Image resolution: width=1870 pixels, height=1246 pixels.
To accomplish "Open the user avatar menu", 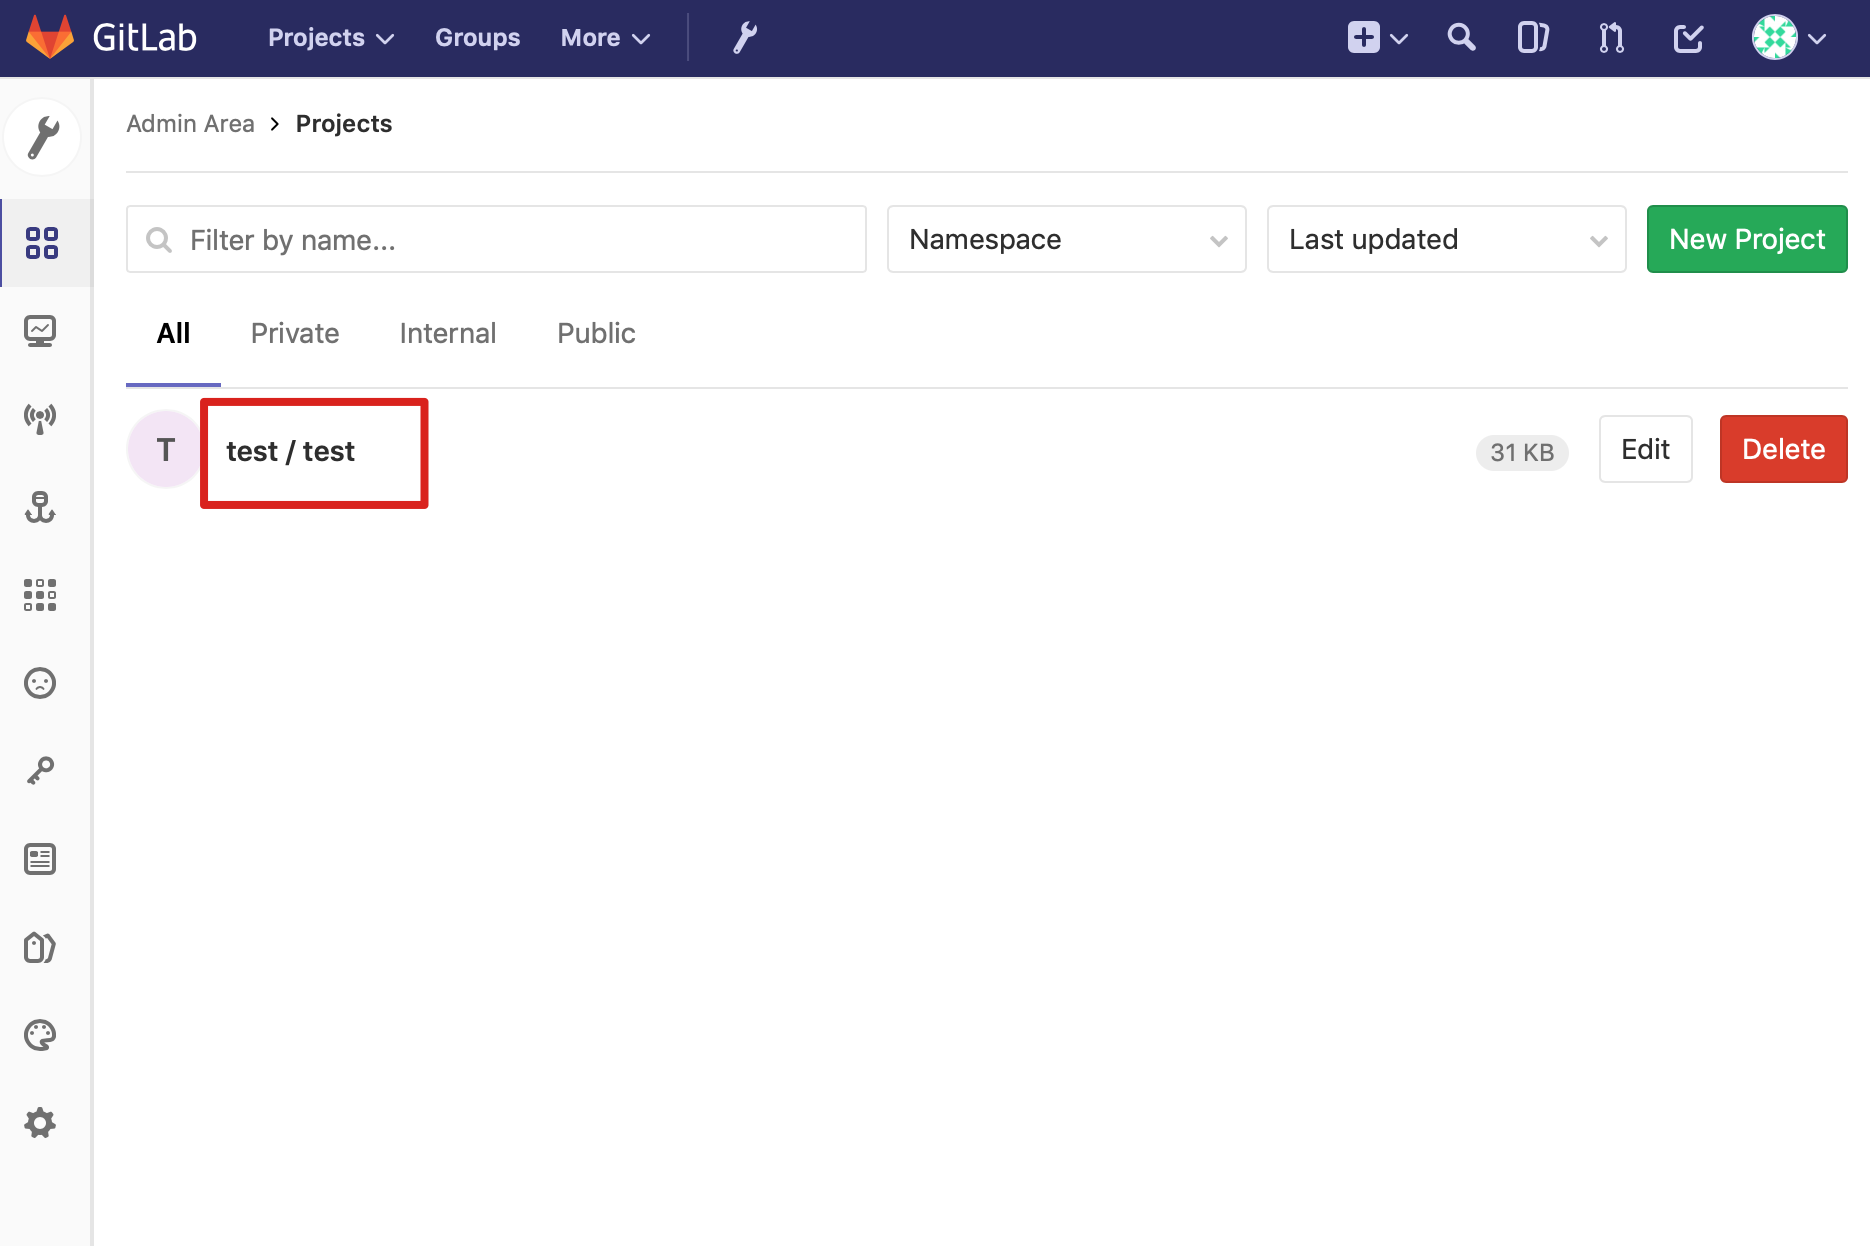I will (x=1789, y=38).
